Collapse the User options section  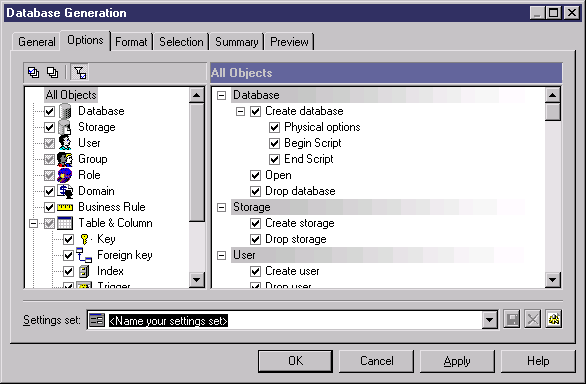pos(222,255)
